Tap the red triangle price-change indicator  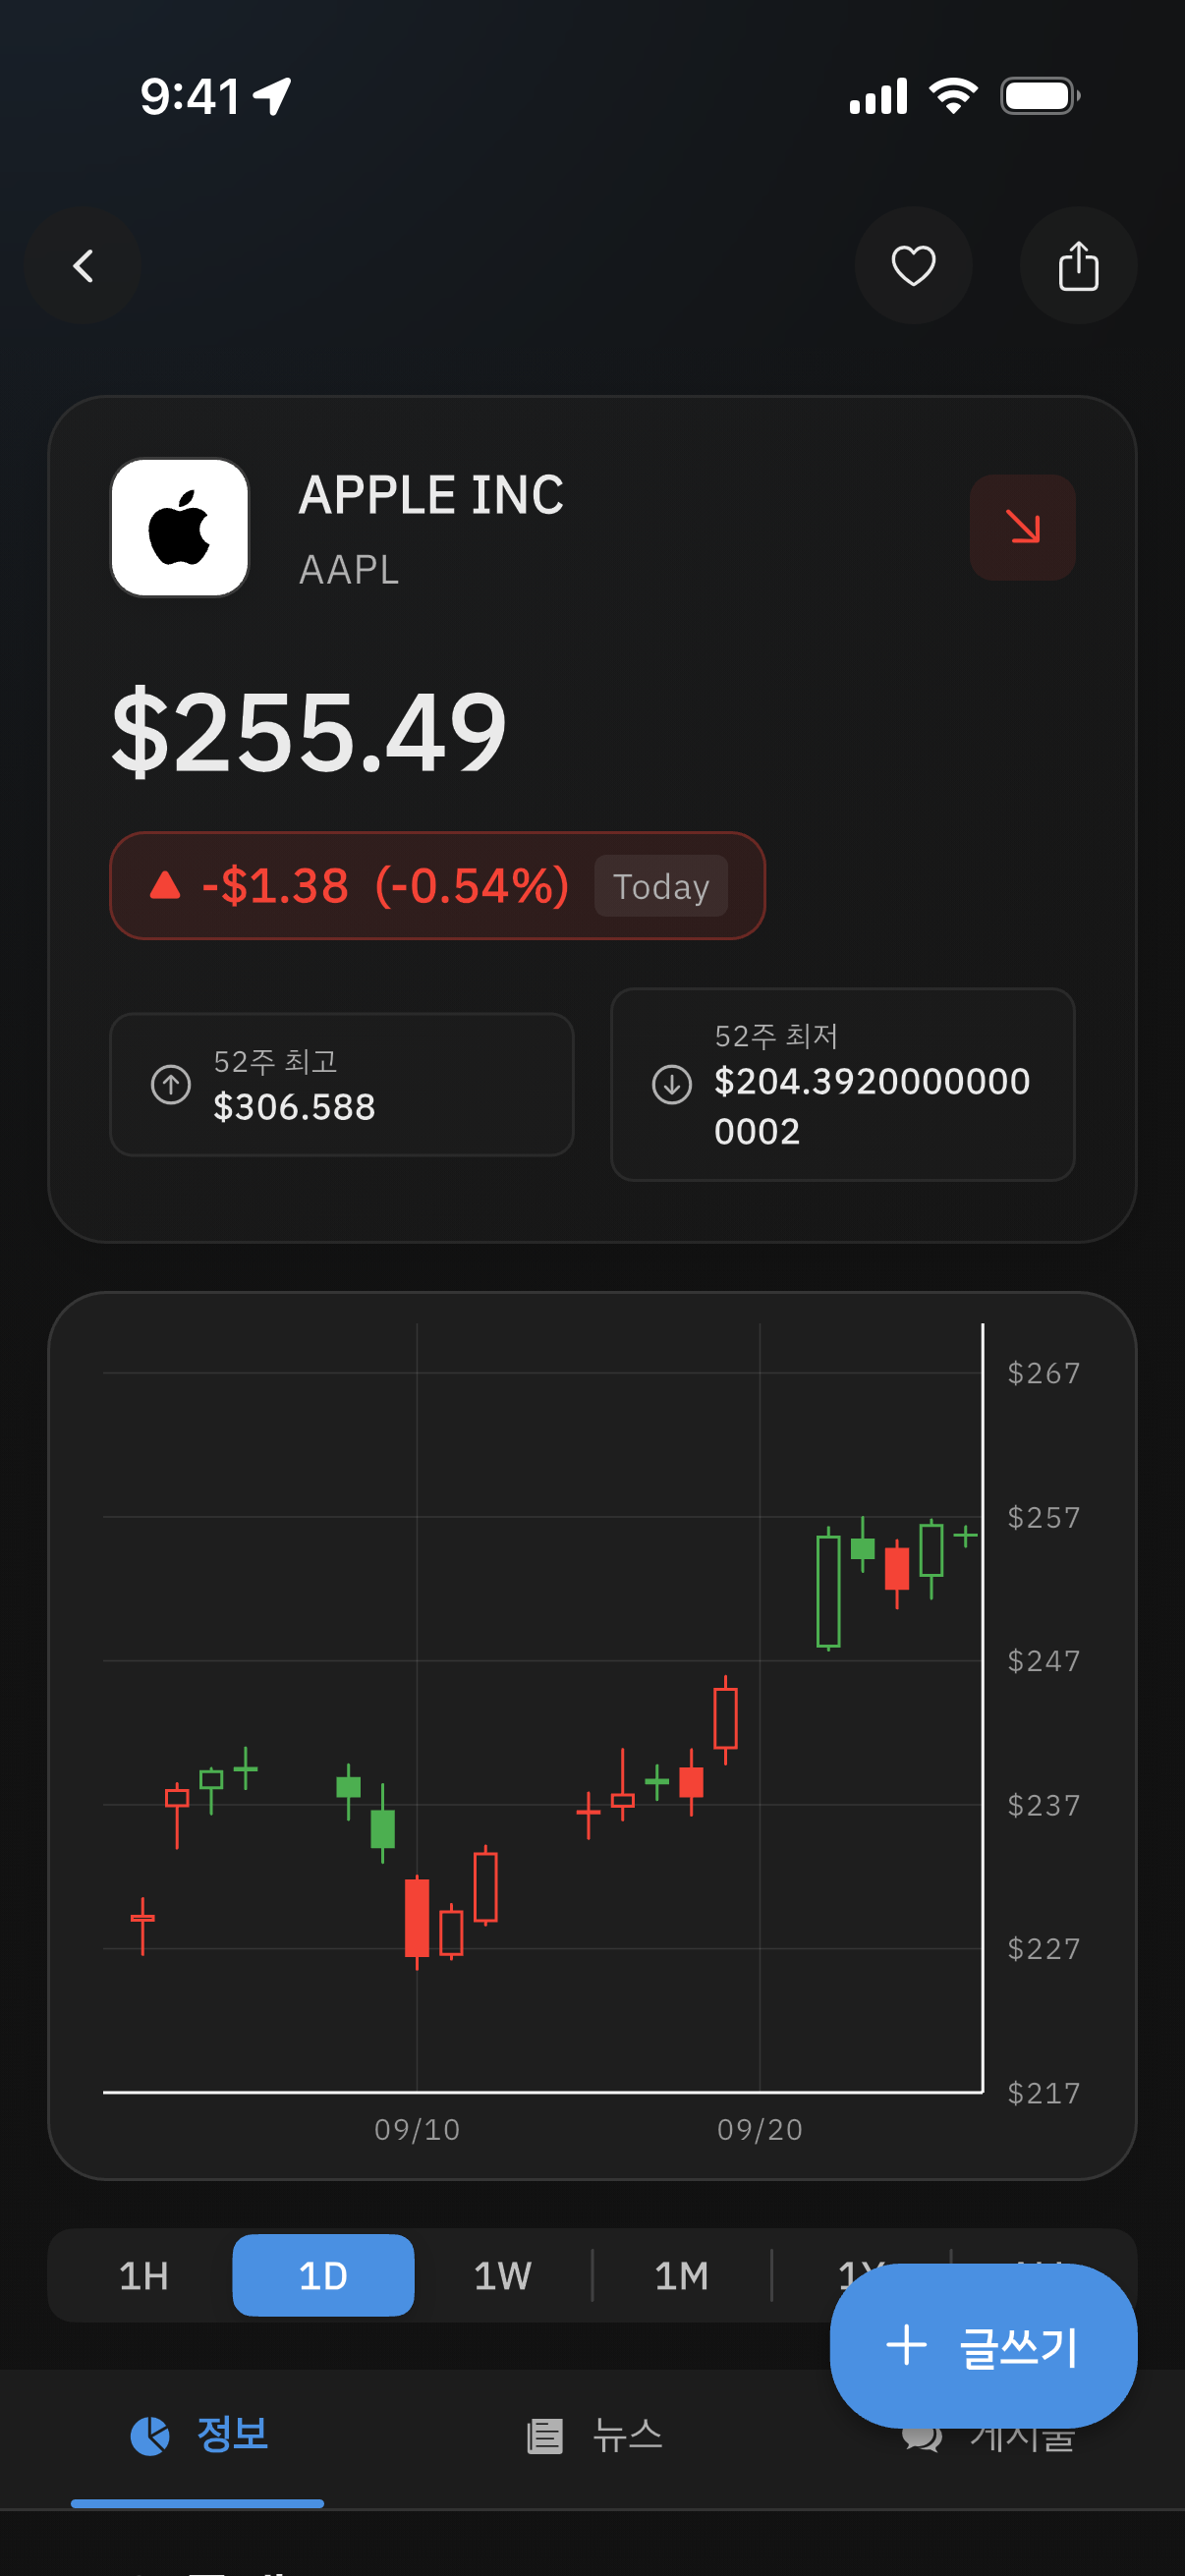pyautogui.click(x=165, y=886)
